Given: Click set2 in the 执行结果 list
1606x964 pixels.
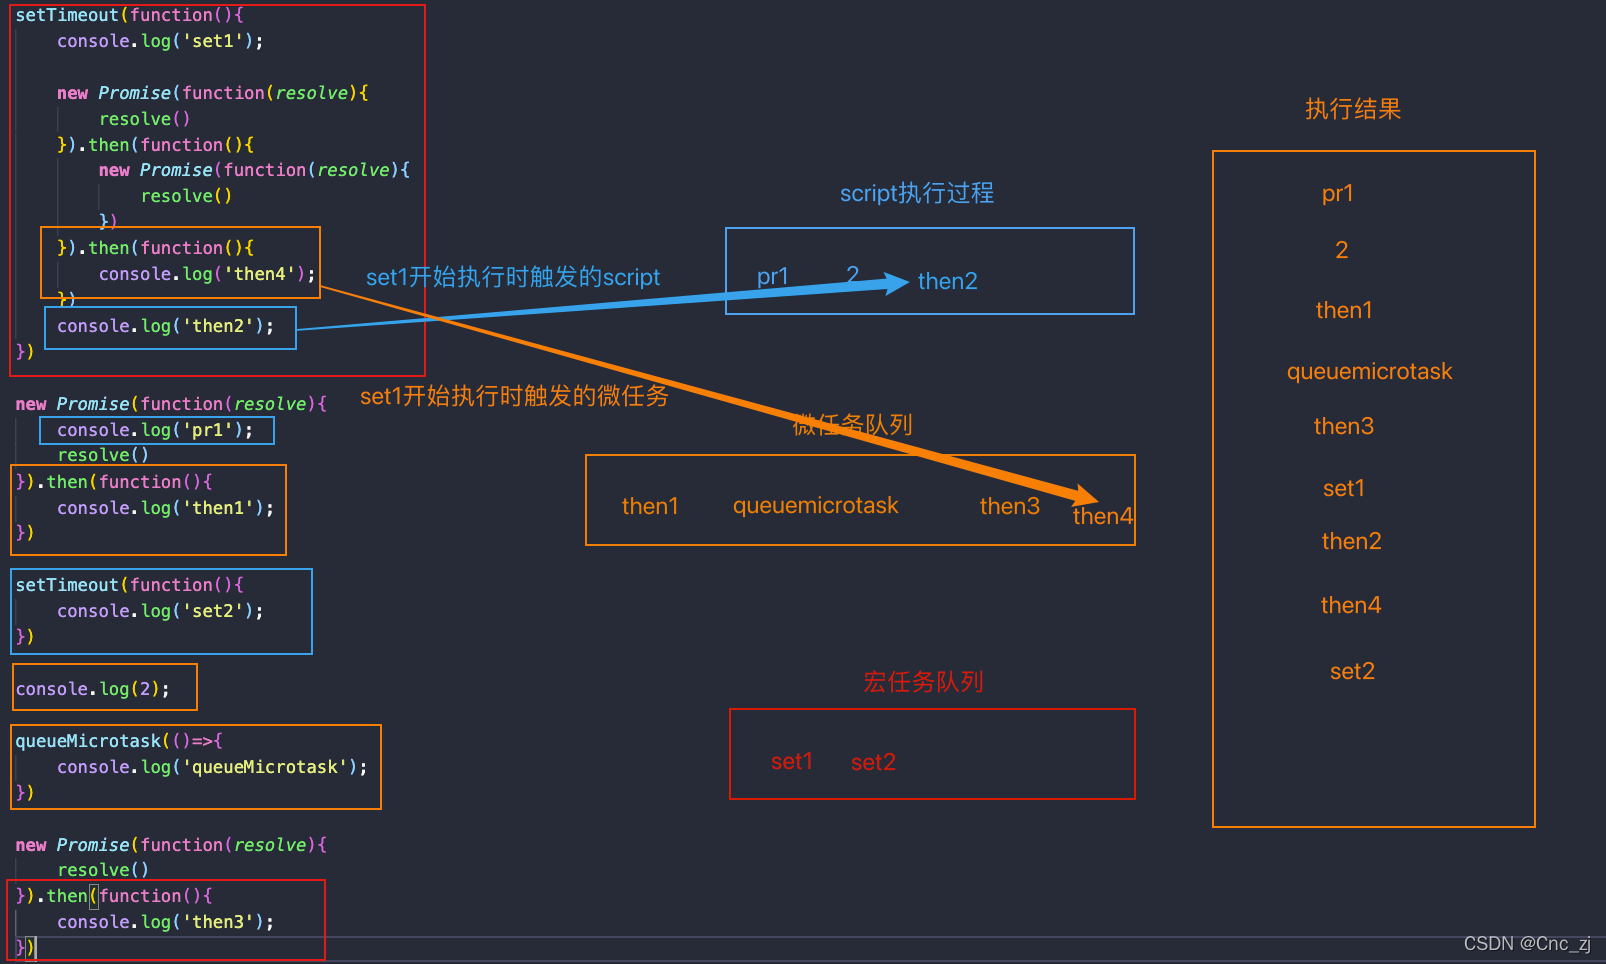Looking at the screenshot, I should click(x=1353, y=671).
